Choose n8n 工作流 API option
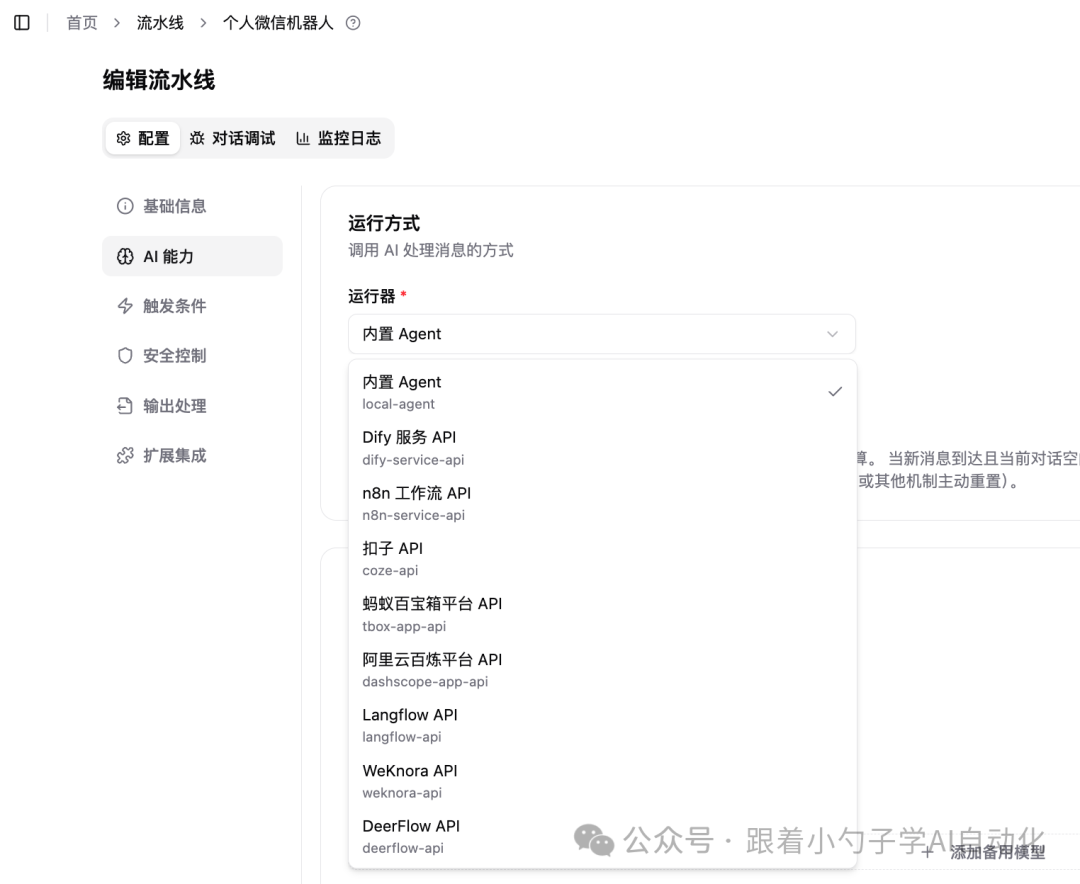The image size is (1080, 884). click(x=603, y=504)
